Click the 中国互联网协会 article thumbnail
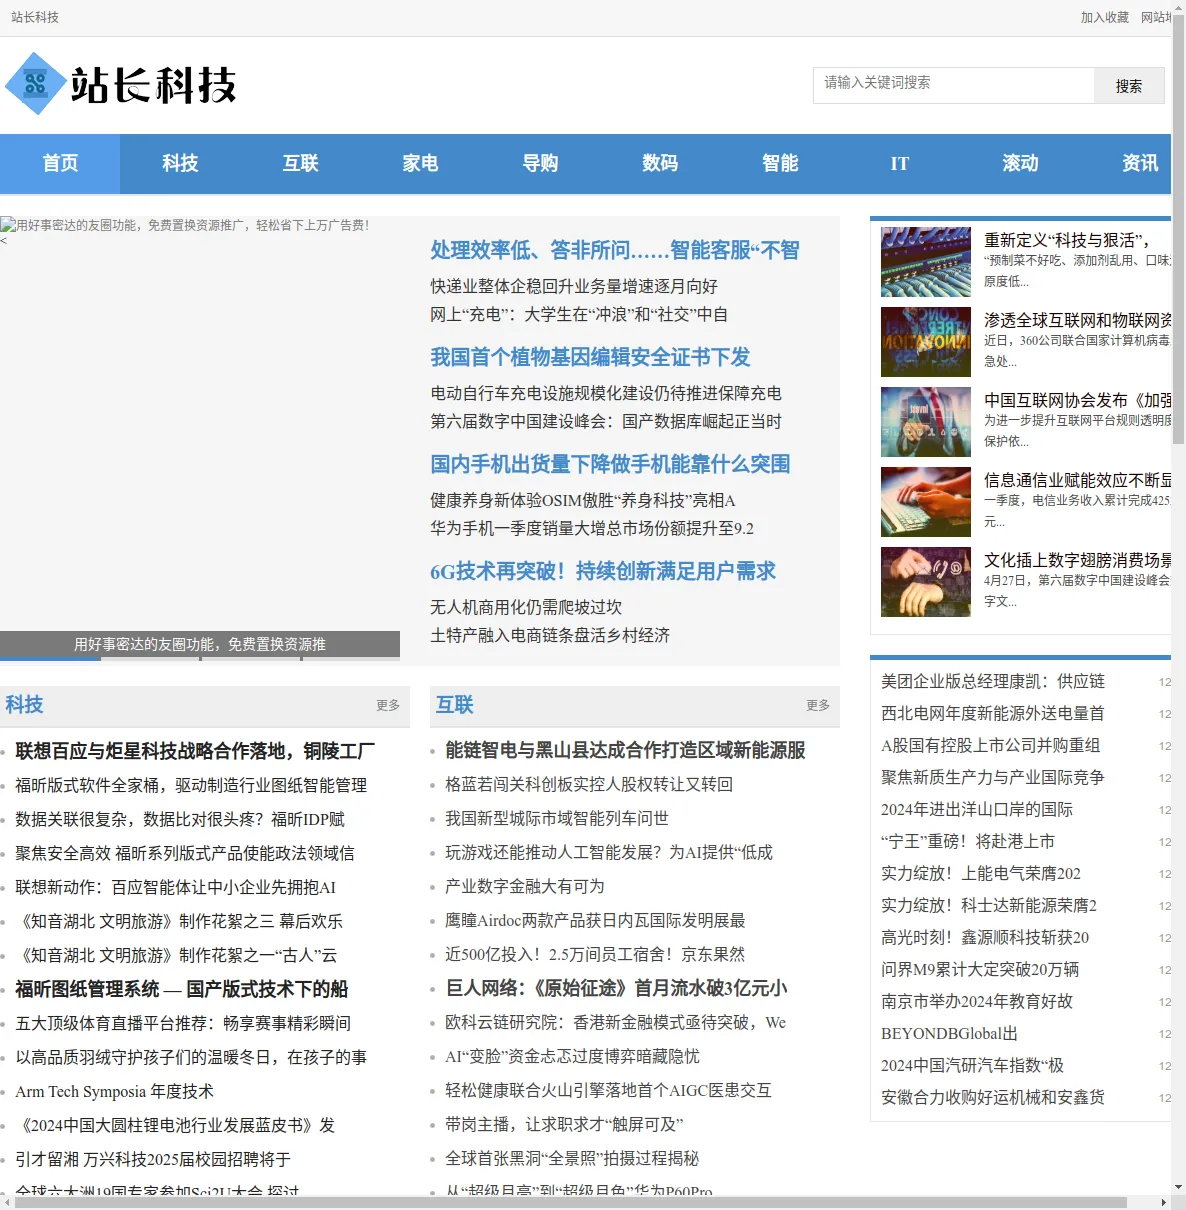 [926, 422]
